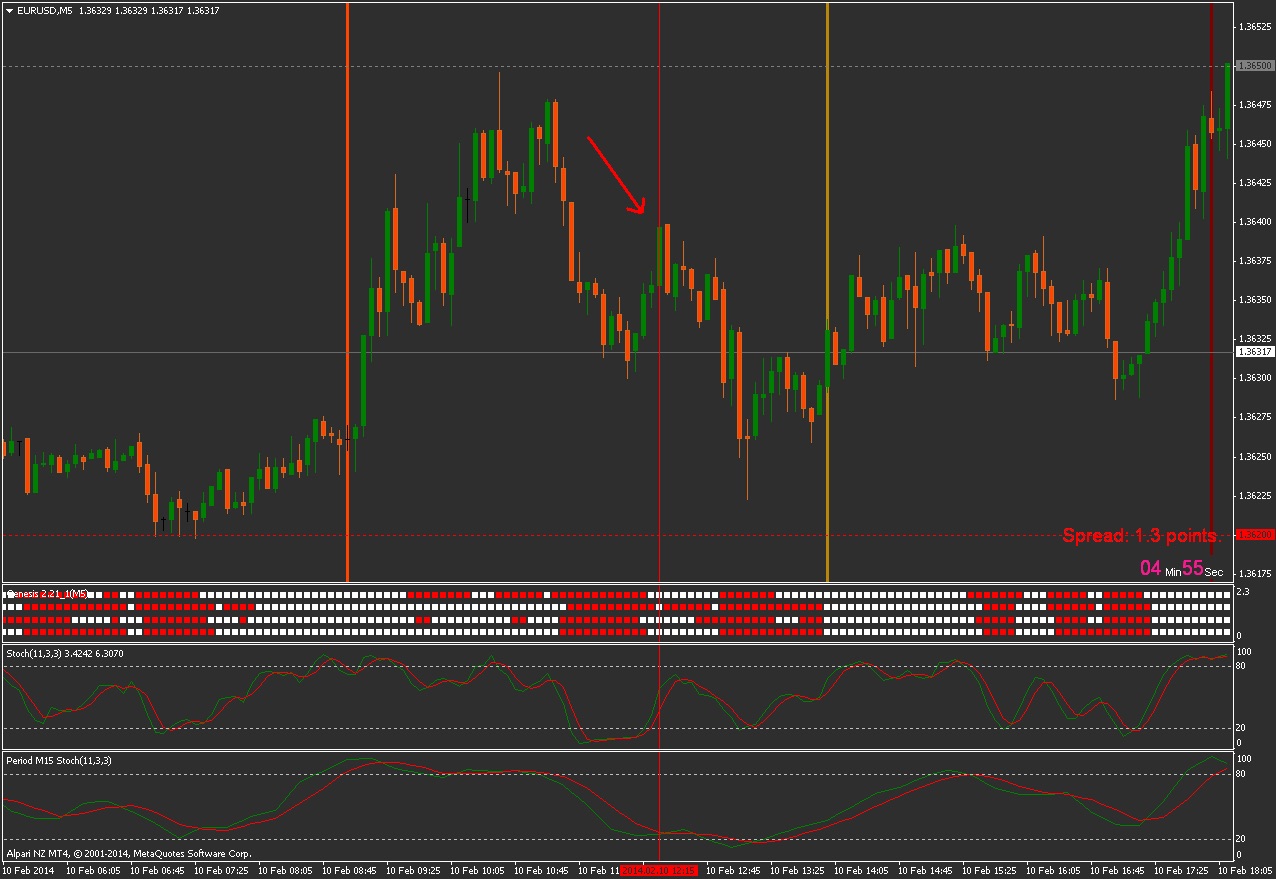1276x879 pixels.
Task: Select the dark red vertical line near 18:05
Action: 1211,280
